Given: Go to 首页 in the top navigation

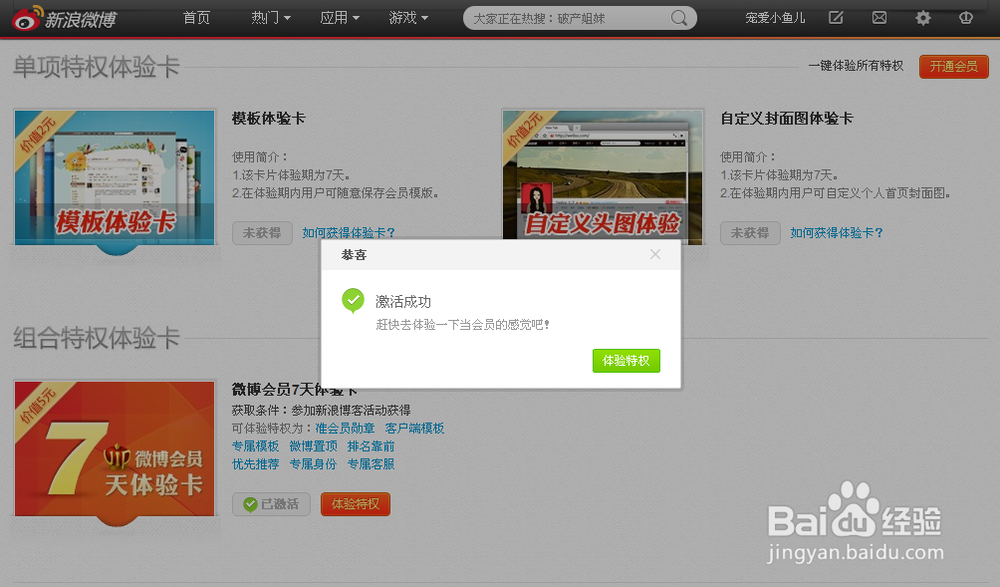Looking at the screenshot, I should click(196, 18).
